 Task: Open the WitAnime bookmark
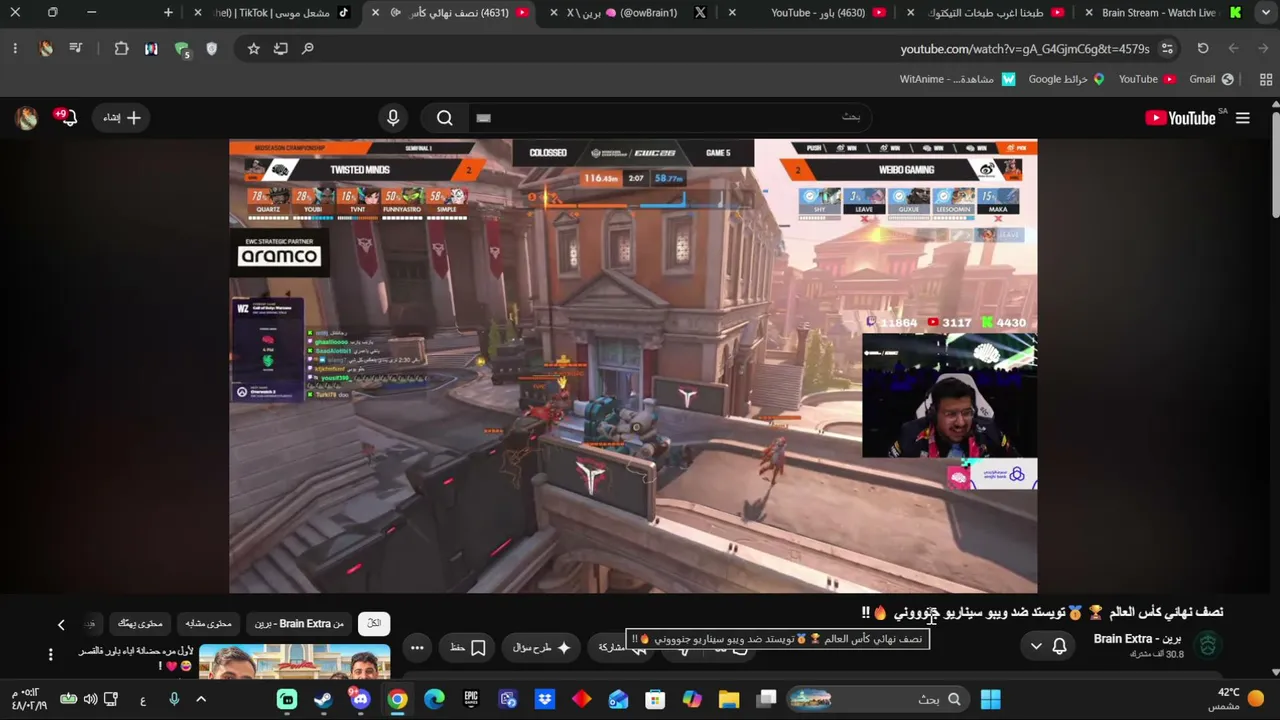(x=957, y=79)
